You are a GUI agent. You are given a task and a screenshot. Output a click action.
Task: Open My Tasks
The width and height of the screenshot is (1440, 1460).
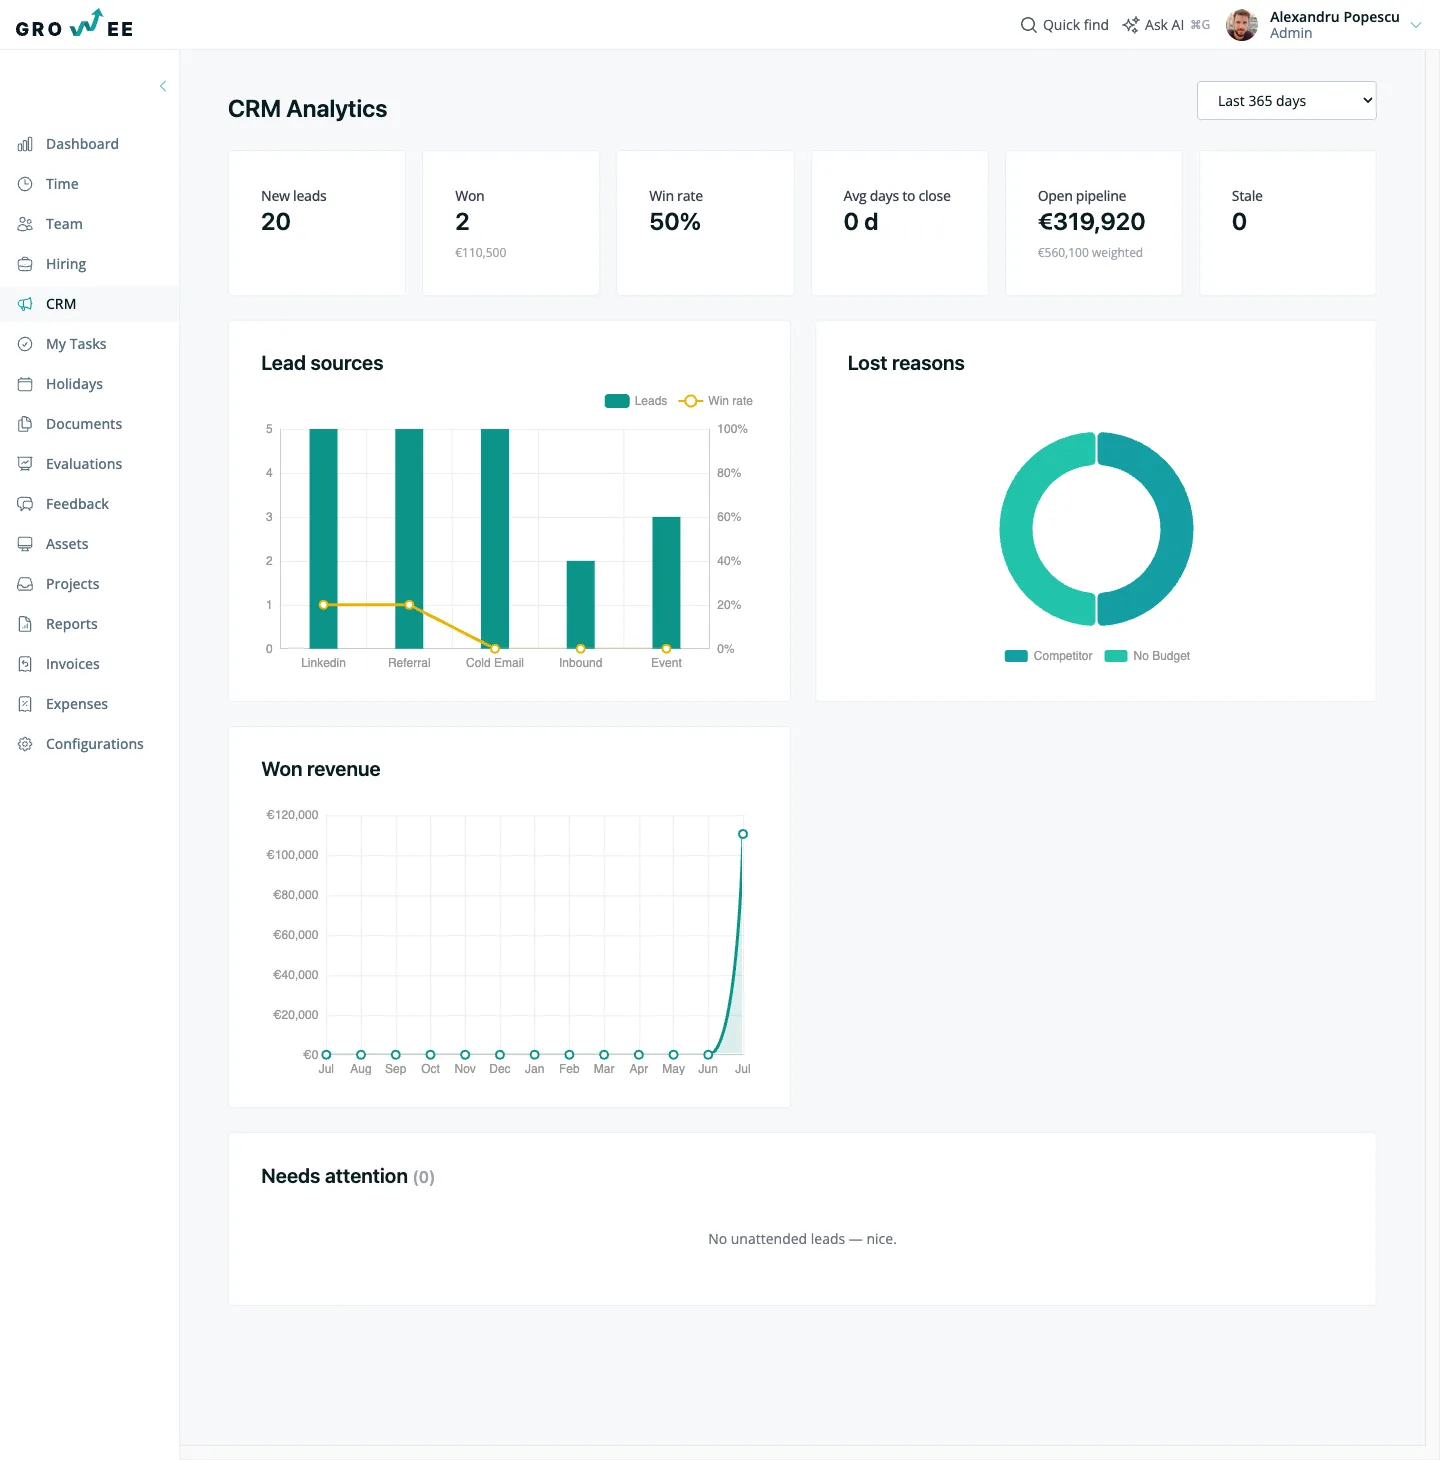[76, 344]
